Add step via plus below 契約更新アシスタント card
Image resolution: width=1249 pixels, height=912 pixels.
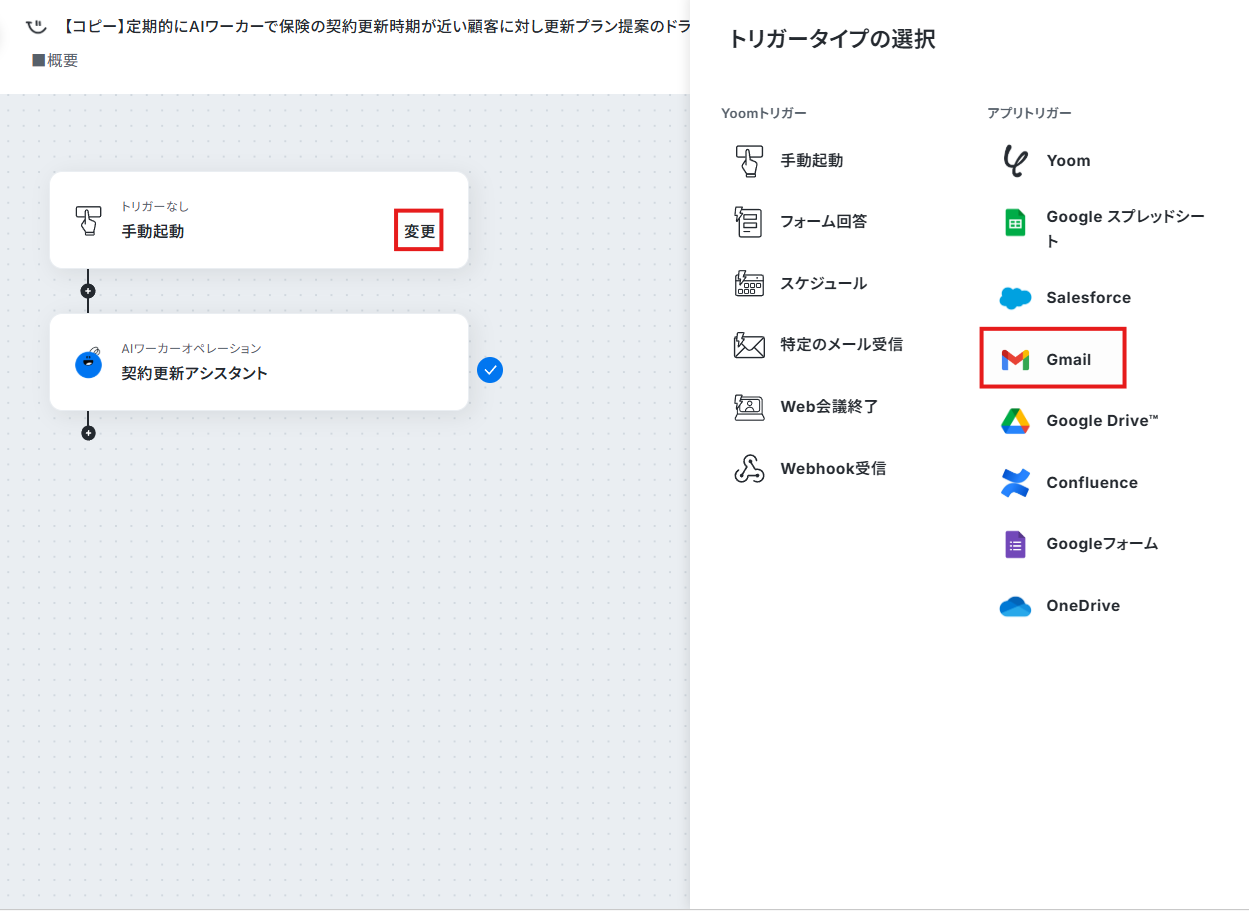88,433
